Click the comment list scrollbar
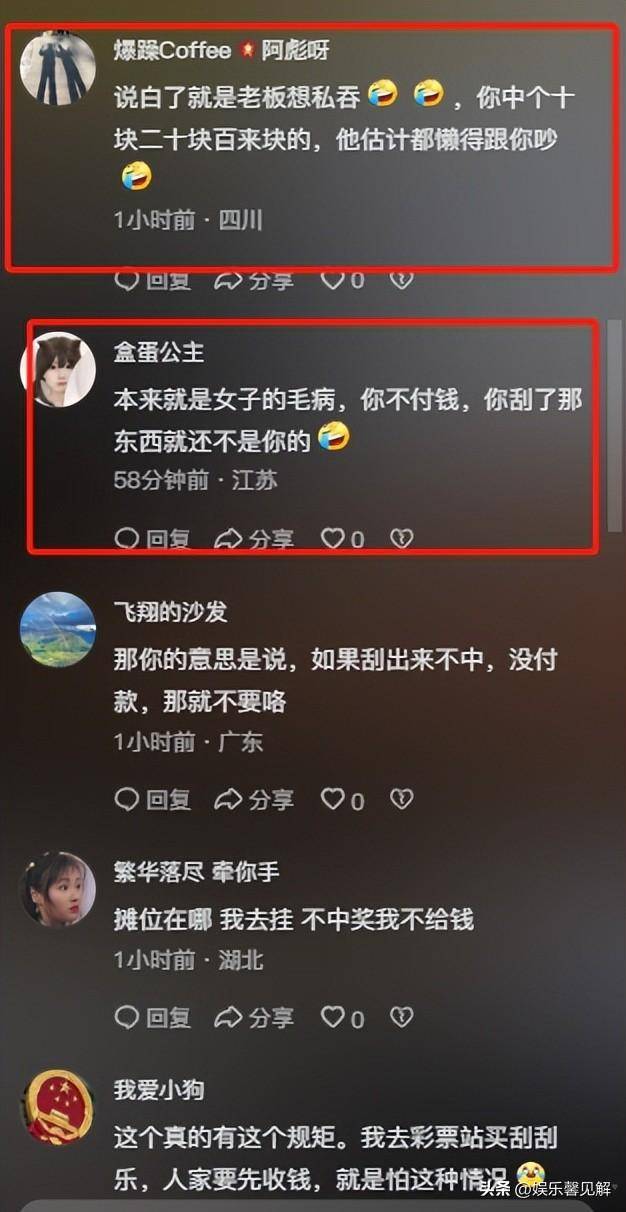The image size is (626, 1212). click(x=615, y=425)
